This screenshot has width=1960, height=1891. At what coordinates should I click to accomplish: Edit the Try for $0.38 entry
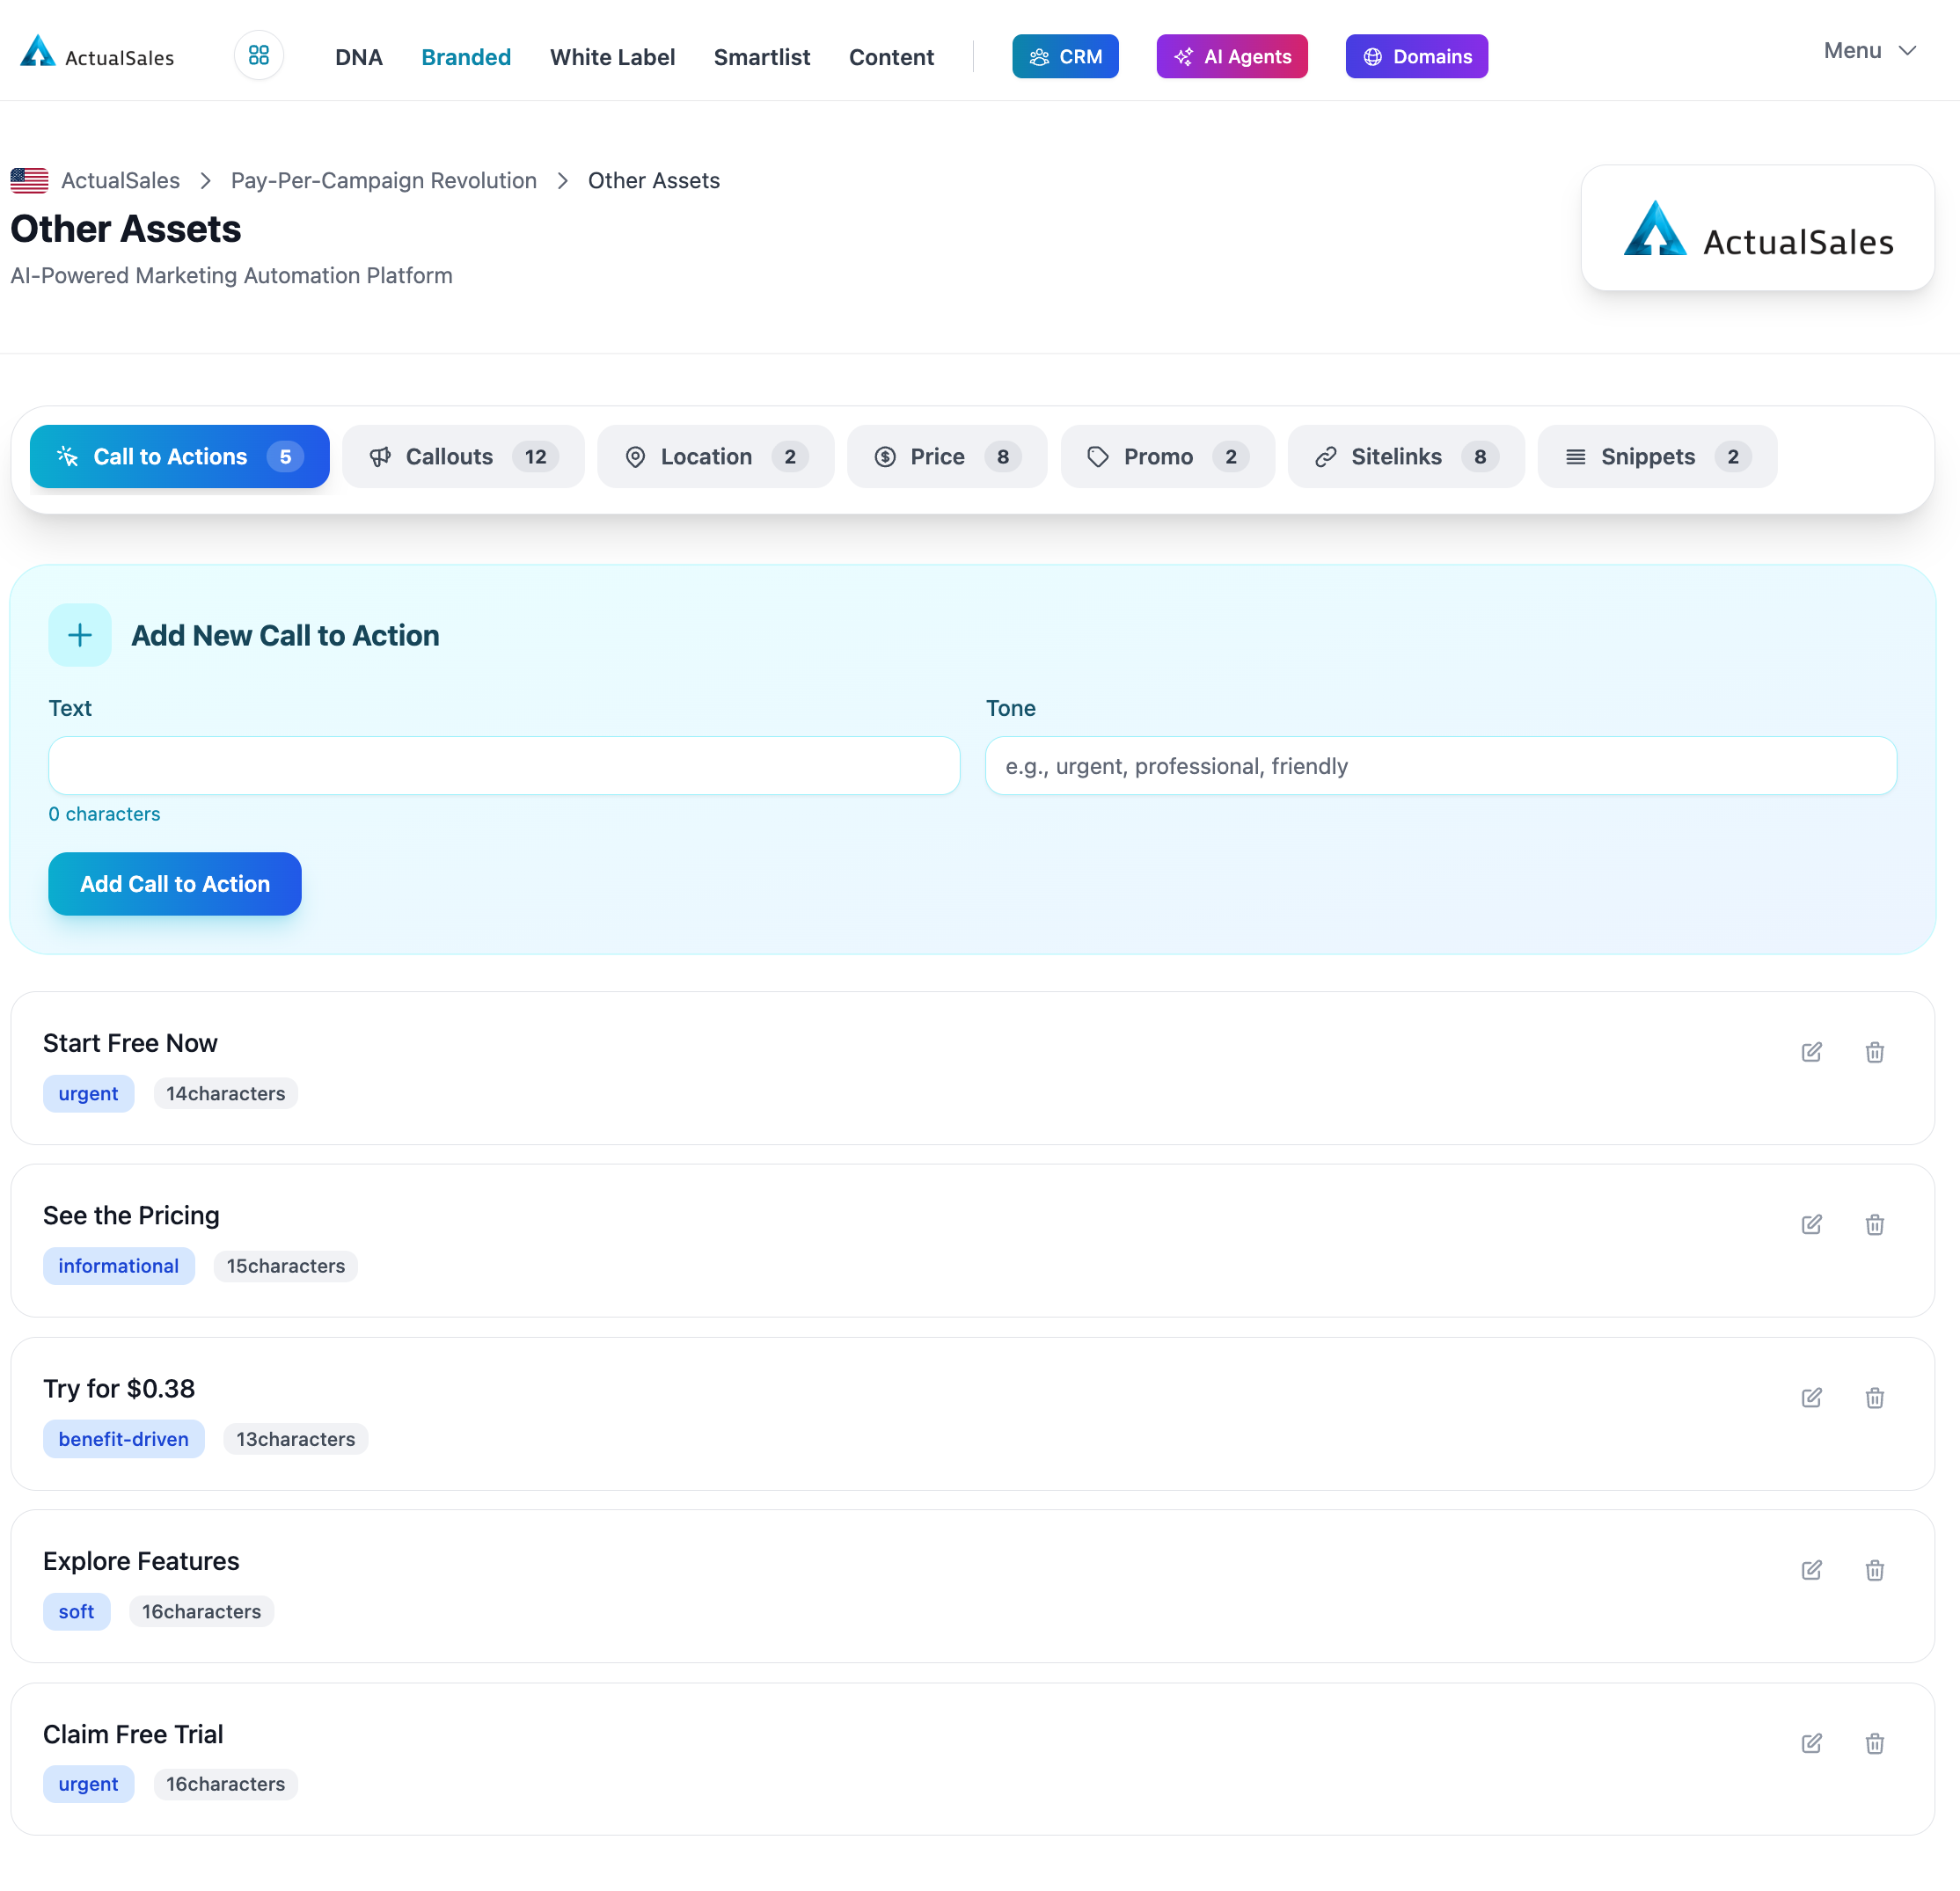pyautogui.click(x=1811, y=1397)
